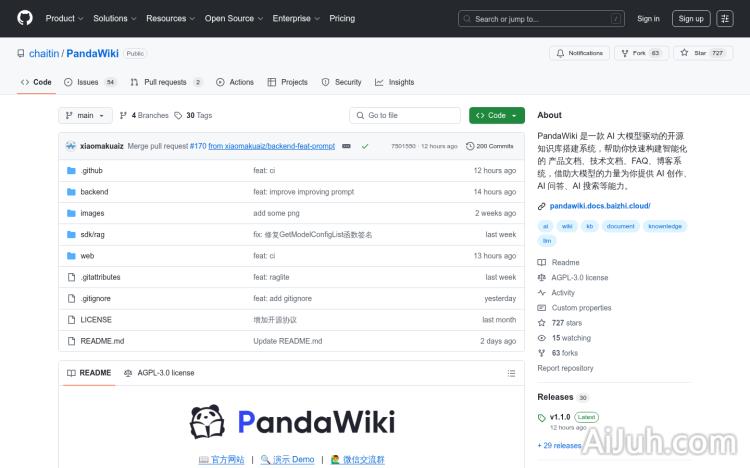Click the Notifications bell button
Image resolution: width=750 pixels, height=468 pixels.
pyautogui.click(x=579, y=53)
